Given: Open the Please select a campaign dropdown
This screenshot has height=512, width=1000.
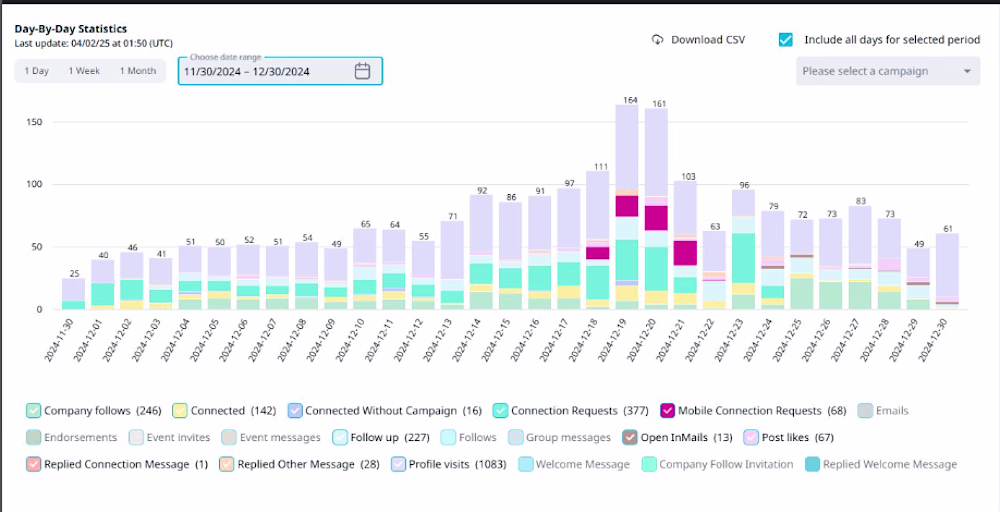Looking at the screenshot, I should (x=888, y=71).
